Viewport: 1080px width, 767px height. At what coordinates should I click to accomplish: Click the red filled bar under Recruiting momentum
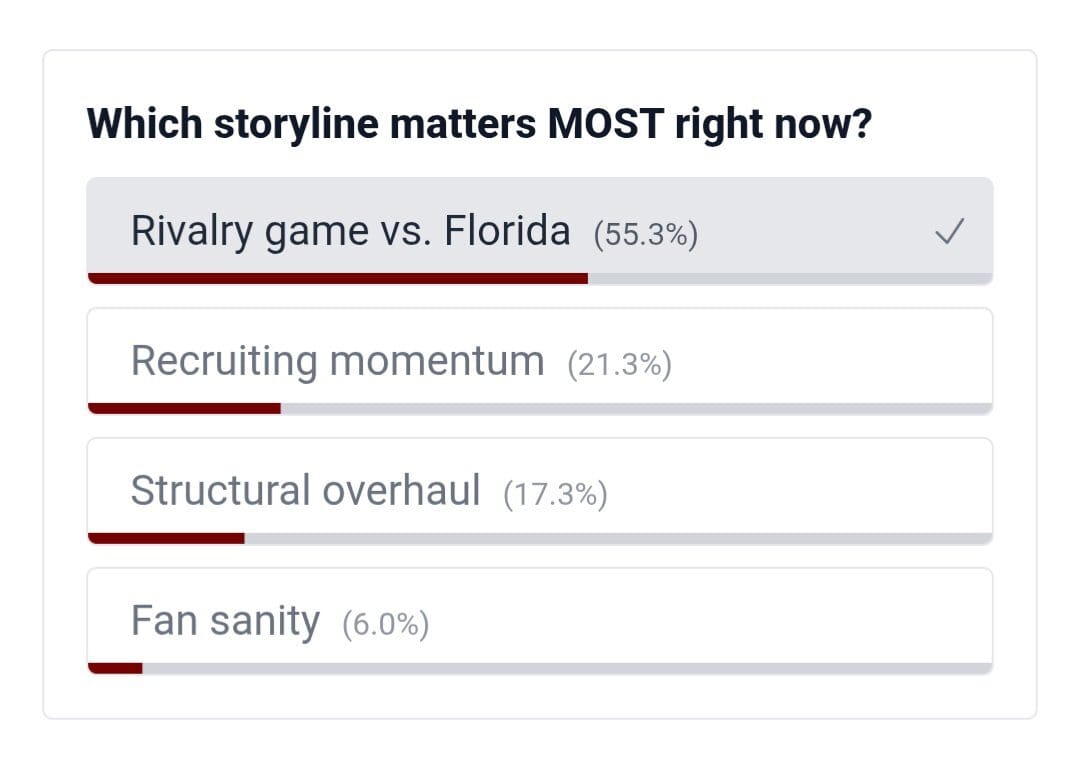[x=185, y=408]
